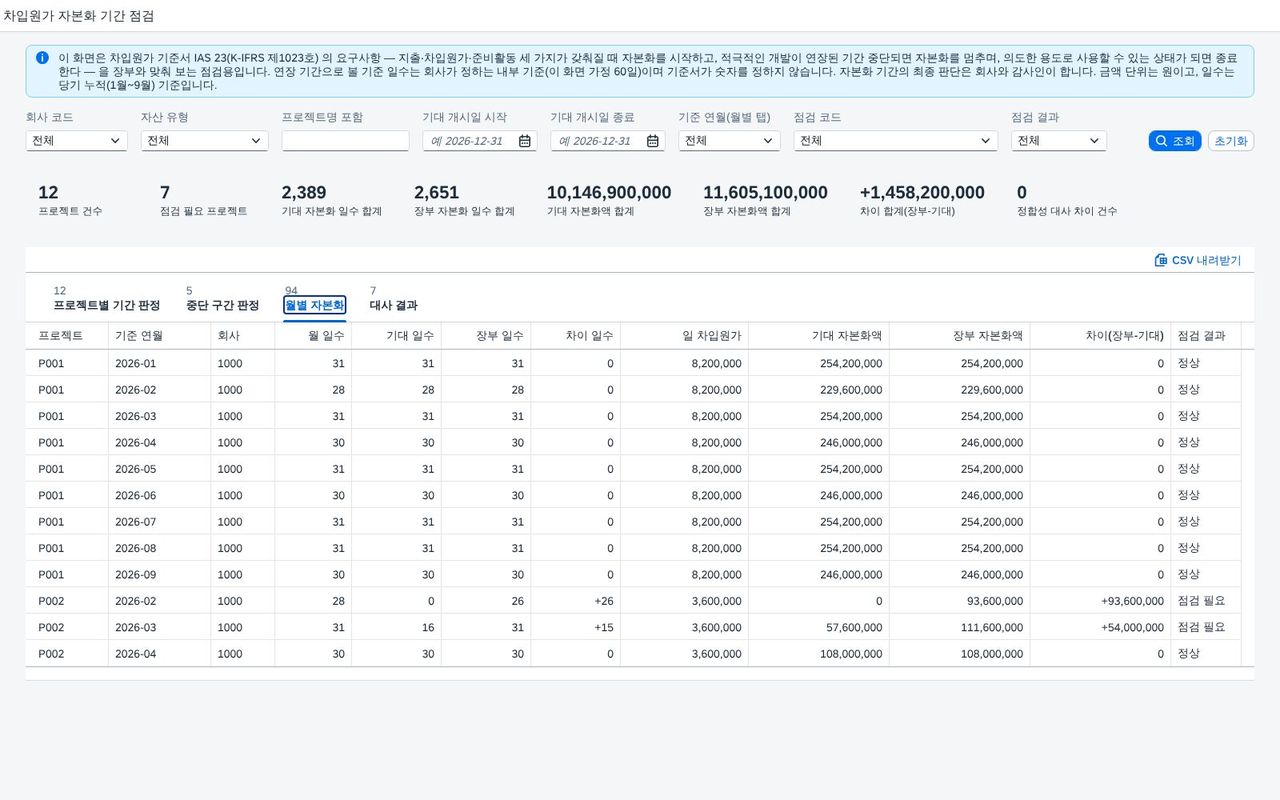Open the 회사 코드 dropdown
This screenshot has width=1280, height=800.
pos(76,141)
